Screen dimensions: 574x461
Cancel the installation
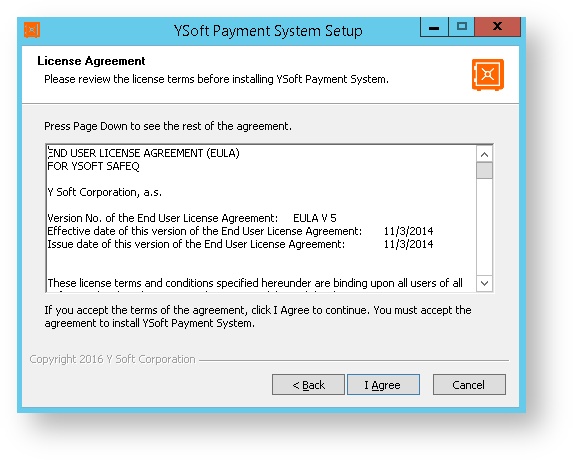coord(469,384)
